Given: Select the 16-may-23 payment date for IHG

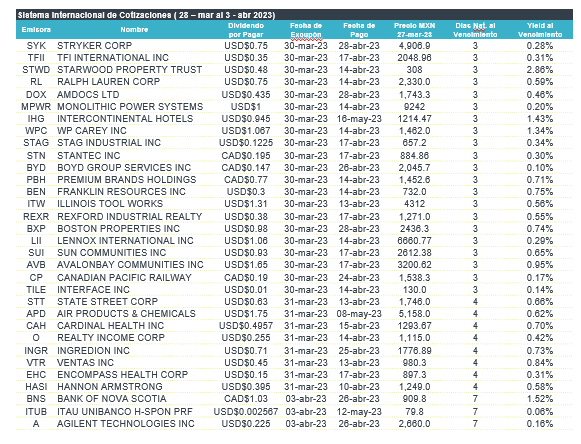Looking at the screenshot, I should click(x=359, y=119).
